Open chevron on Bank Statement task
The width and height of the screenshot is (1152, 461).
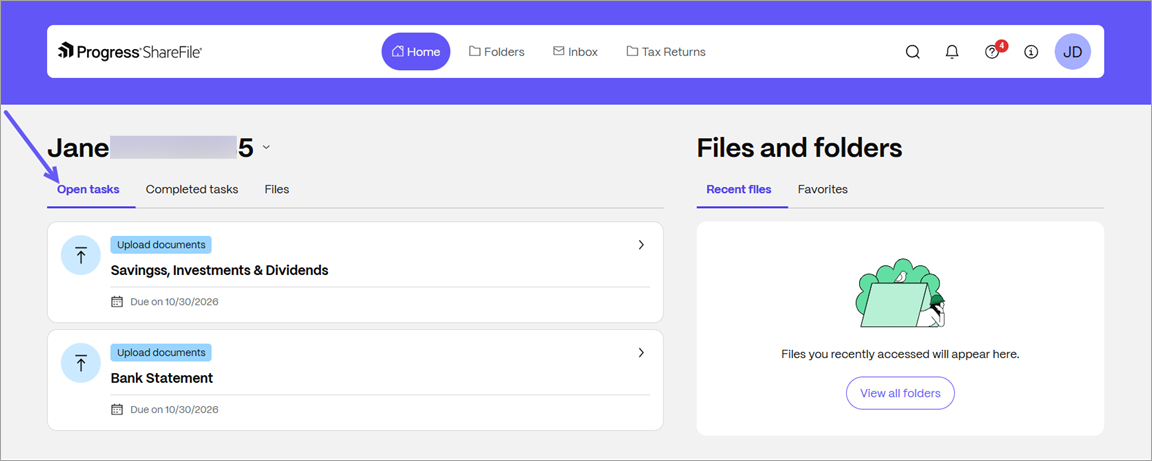click(x=641, y=352)
